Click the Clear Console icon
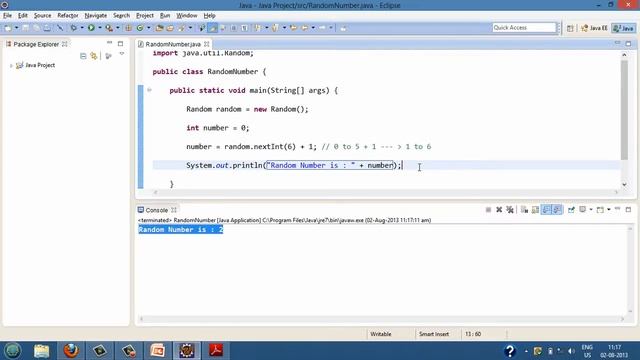The width and height of the screenshot is (640, 360). click(524, 210)
